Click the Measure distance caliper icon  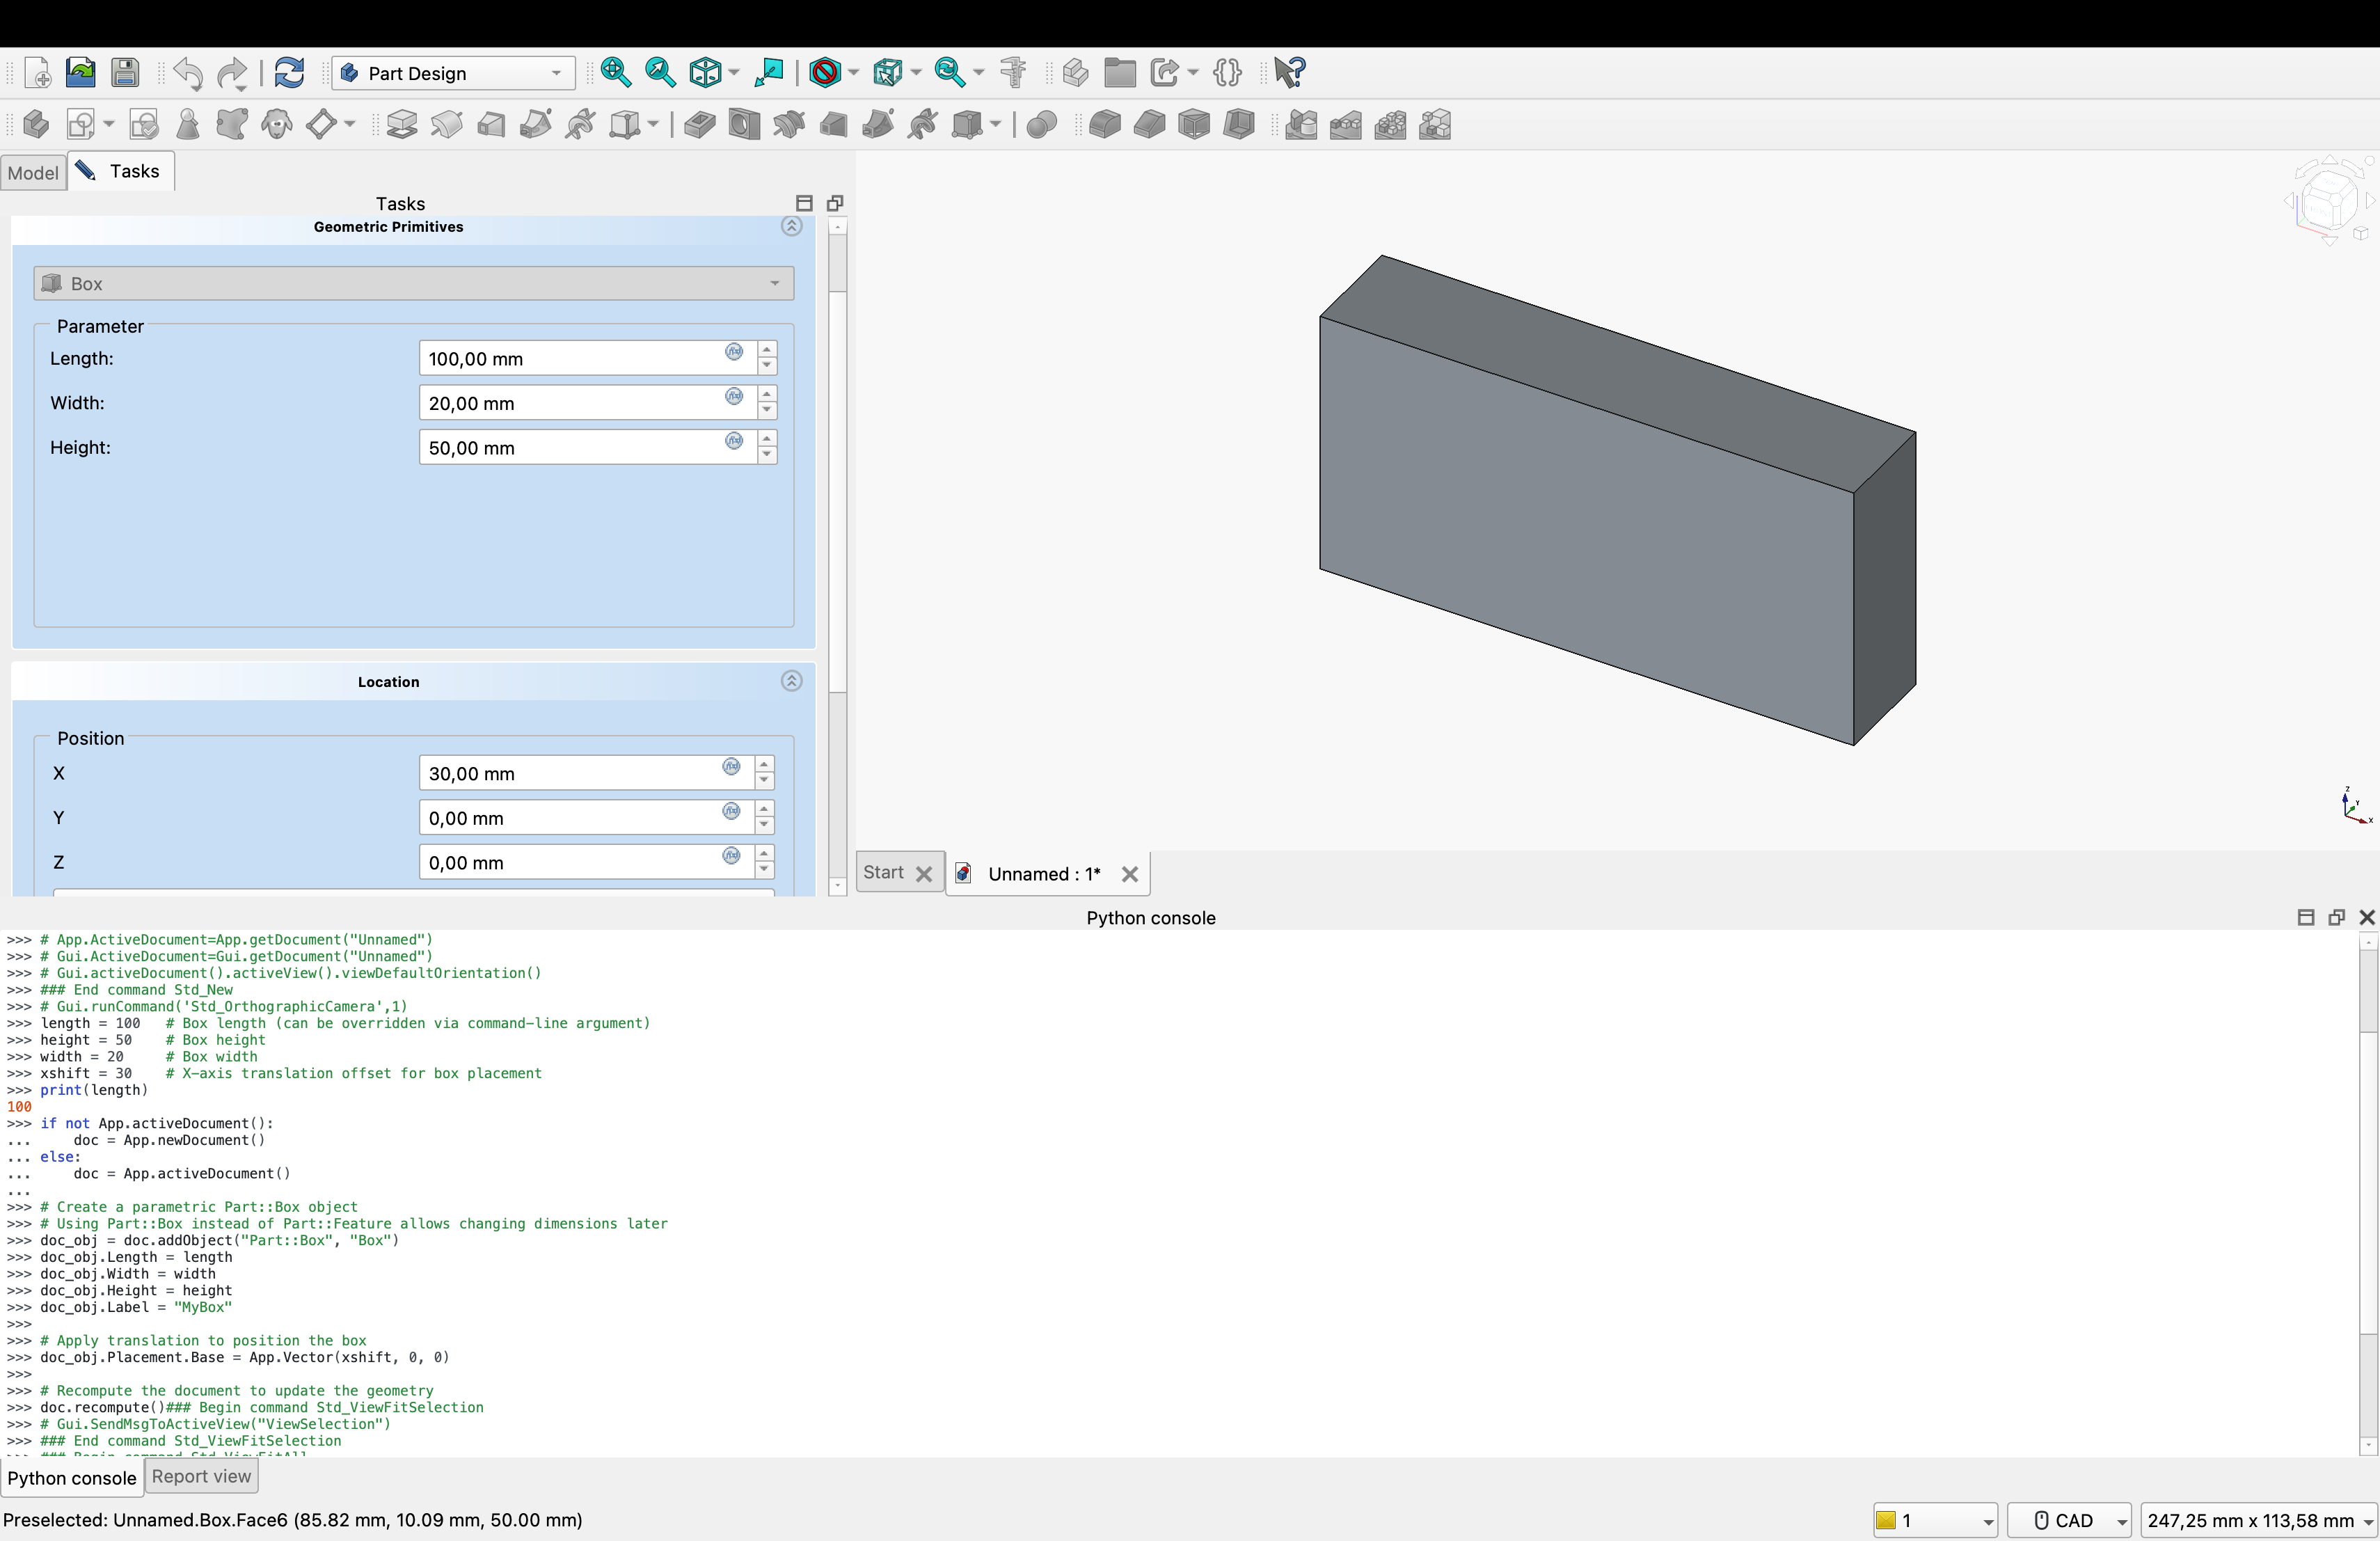click(1013, 73)
